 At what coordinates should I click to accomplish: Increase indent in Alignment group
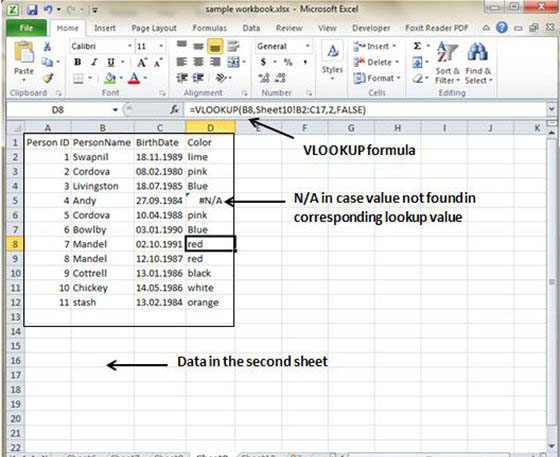[198, 78]
